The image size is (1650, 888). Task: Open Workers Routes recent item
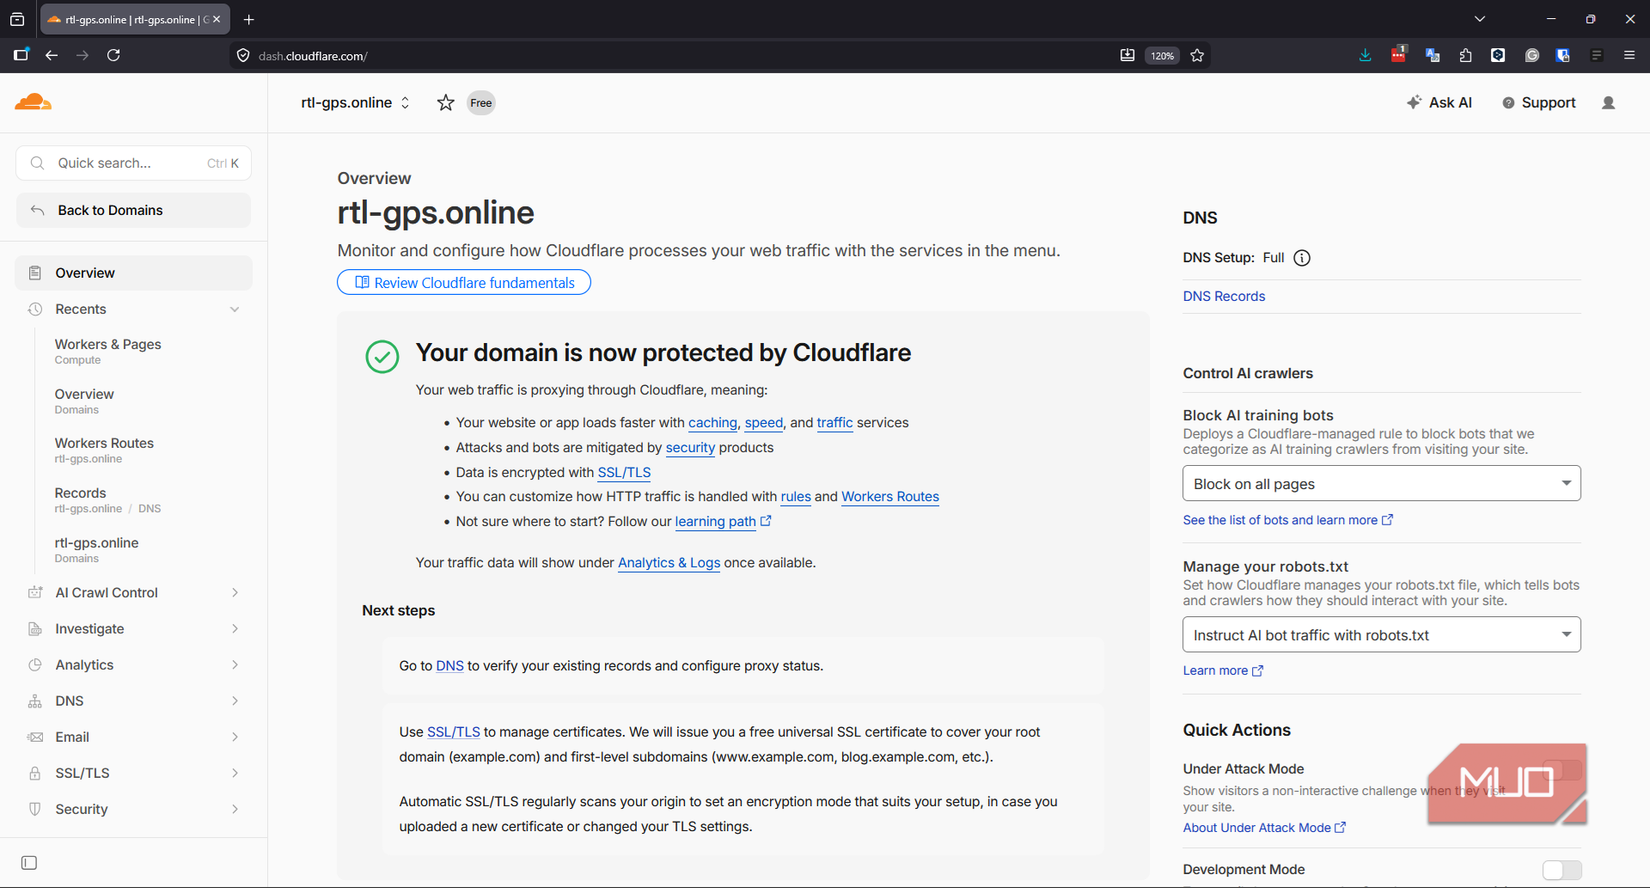pyautogui.click(x=104, y=450)
